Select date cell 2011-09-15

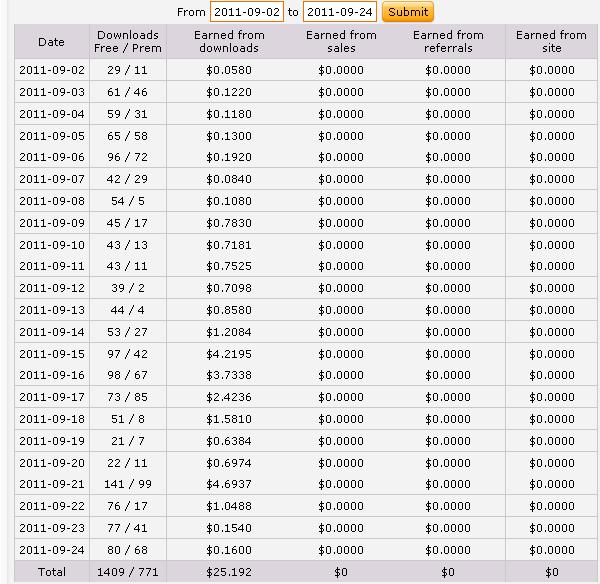click(x=52, y=354)
